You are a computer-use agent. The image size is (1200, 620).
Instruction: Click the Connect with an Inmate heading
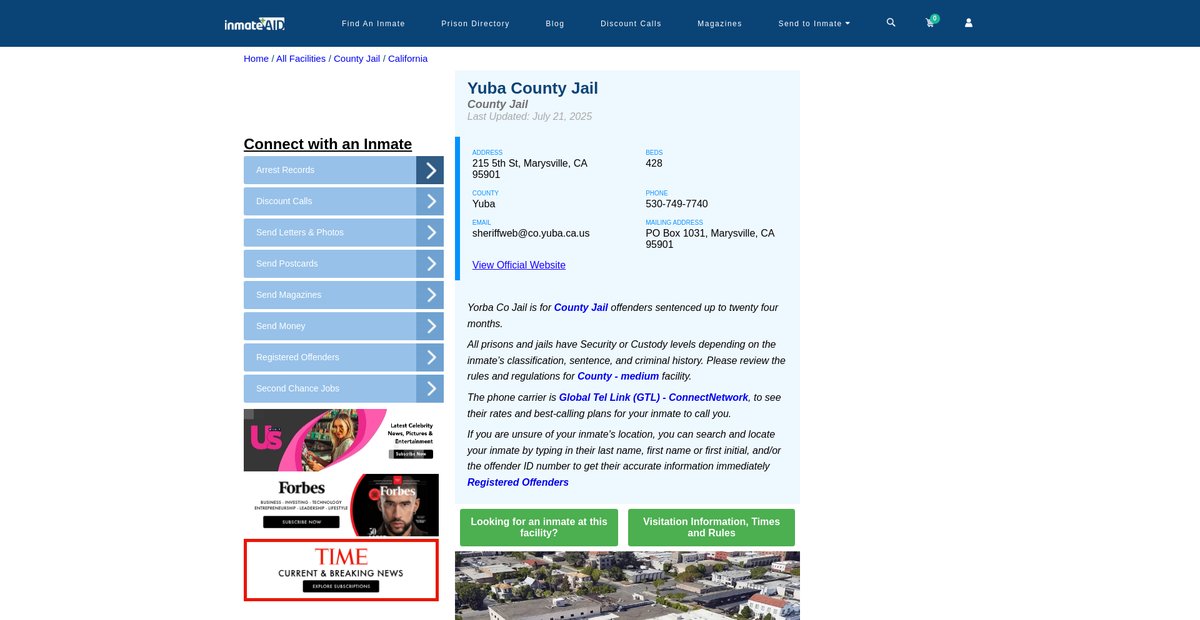328,144
